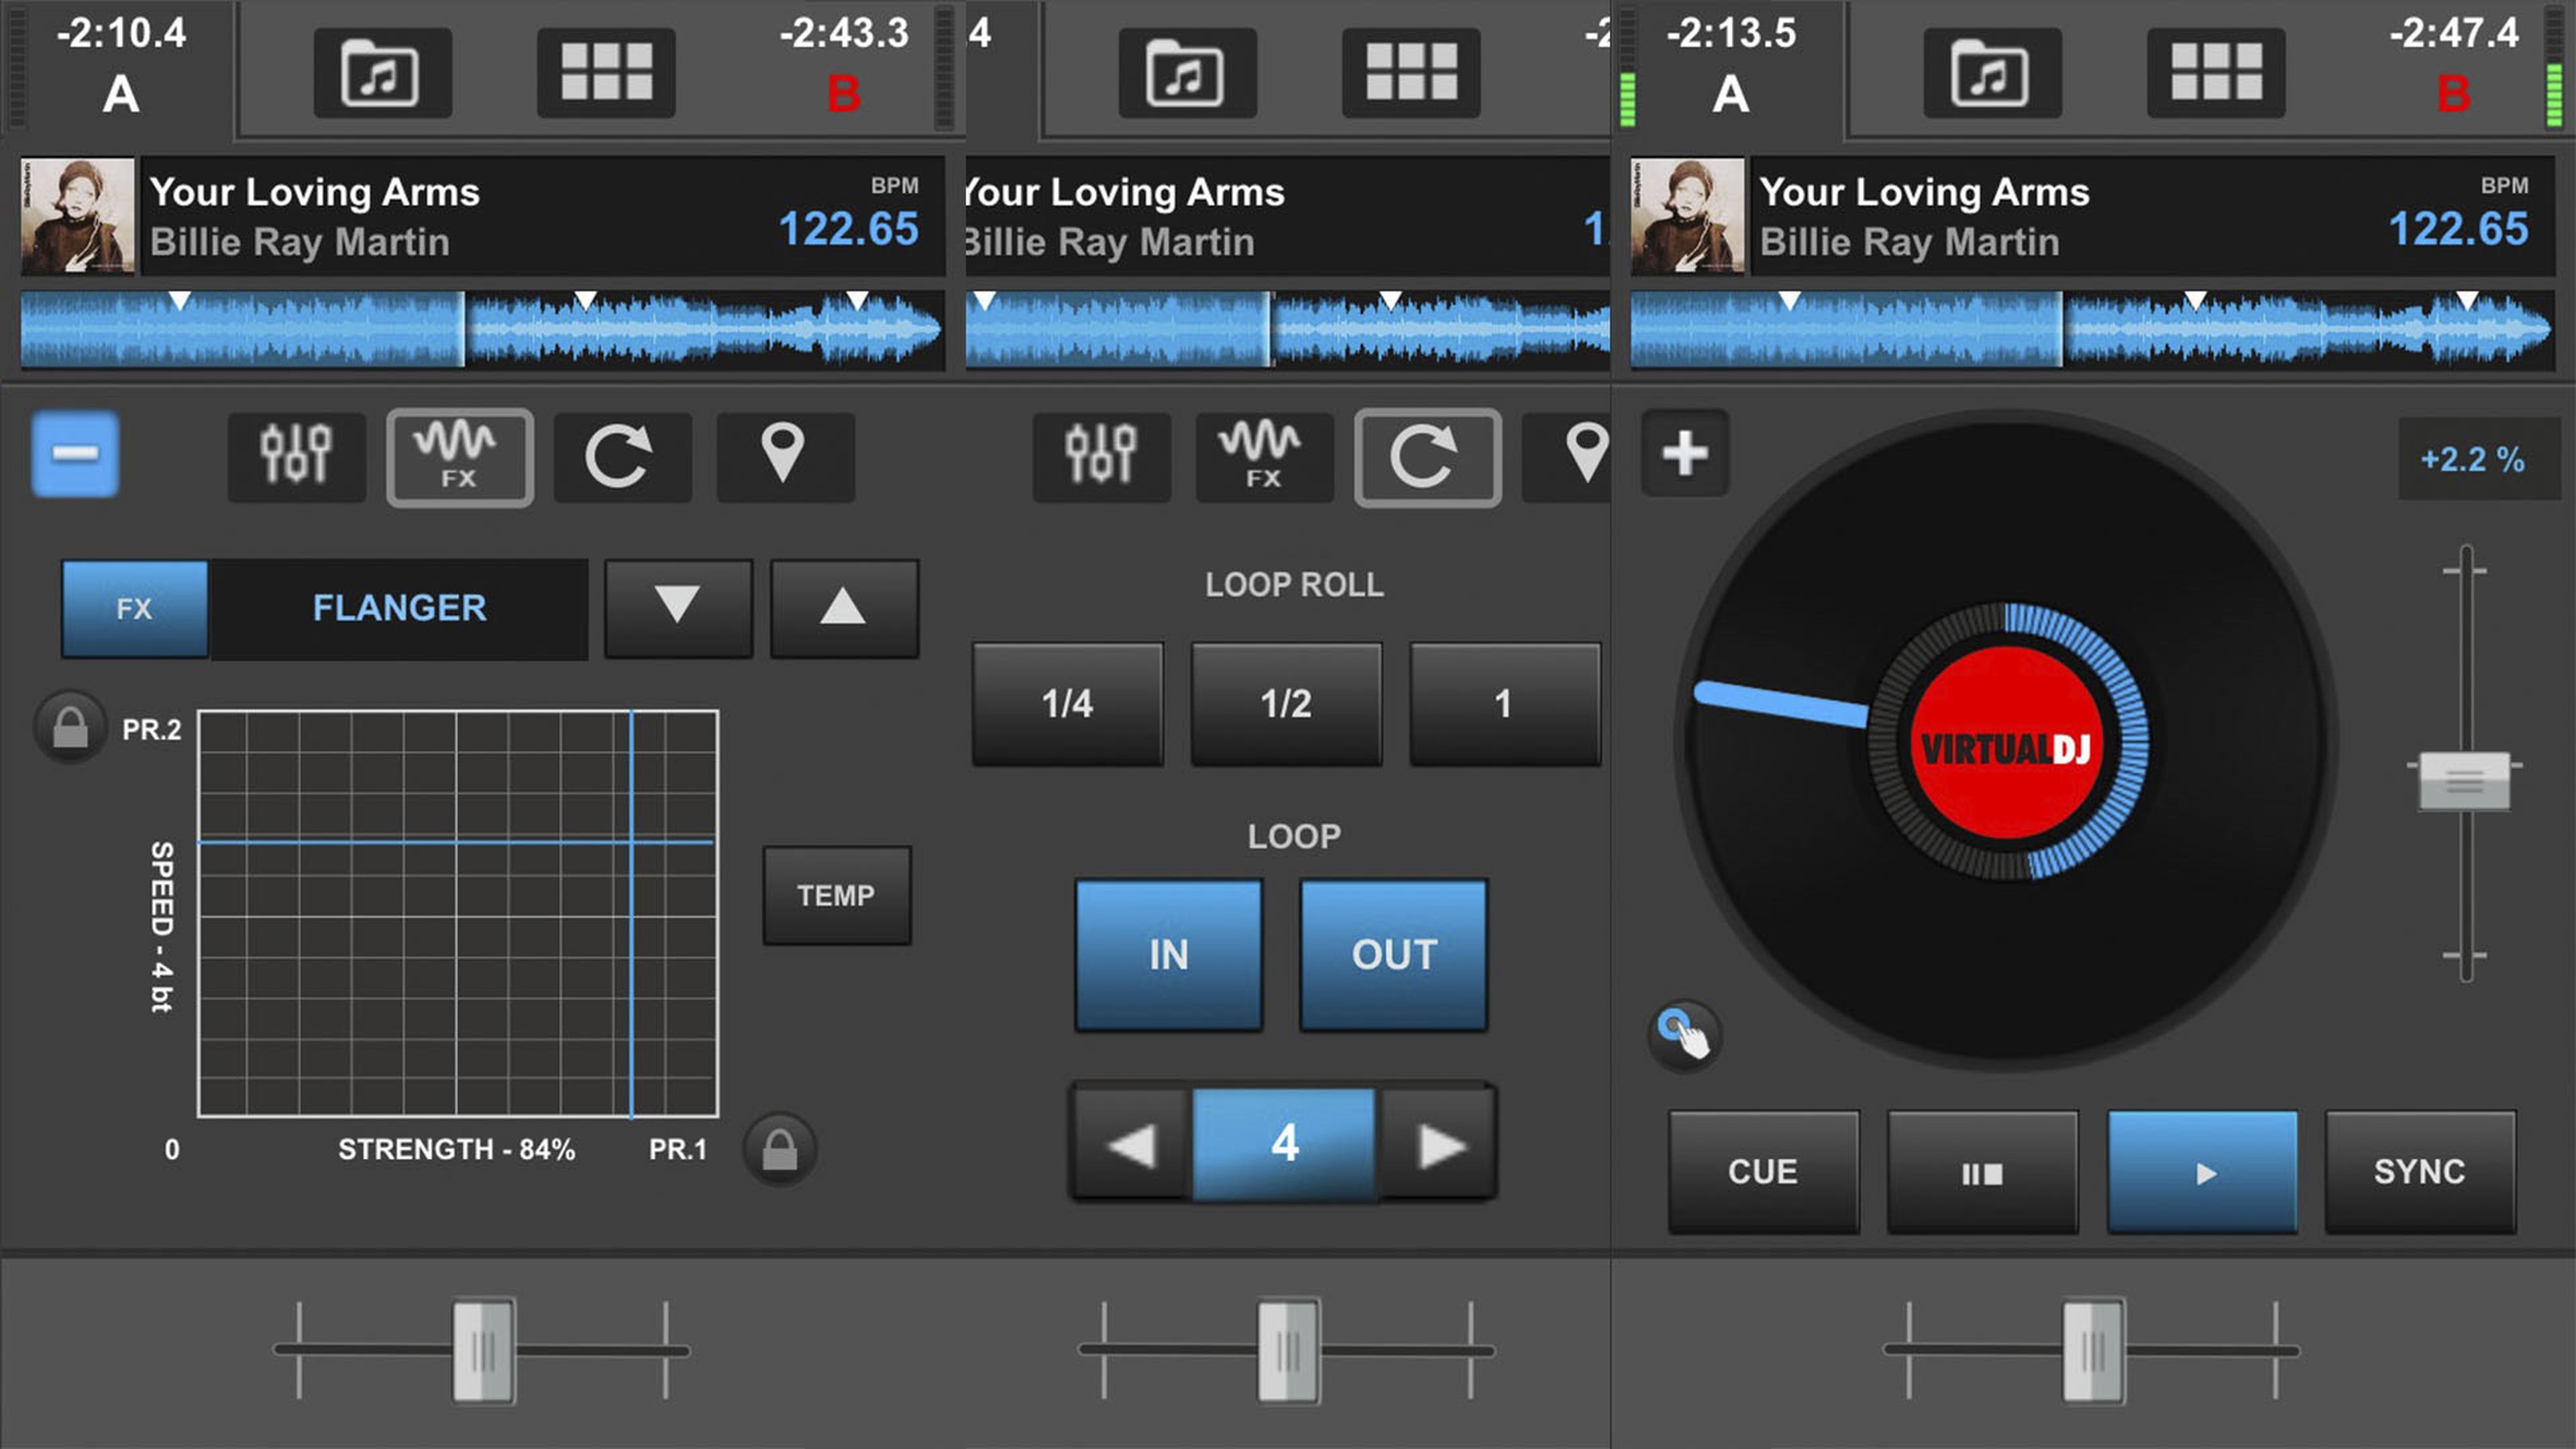Switch to deck A in right panel
2576x1449 pixels.
pyautogui.click(x=1731, y=93)
